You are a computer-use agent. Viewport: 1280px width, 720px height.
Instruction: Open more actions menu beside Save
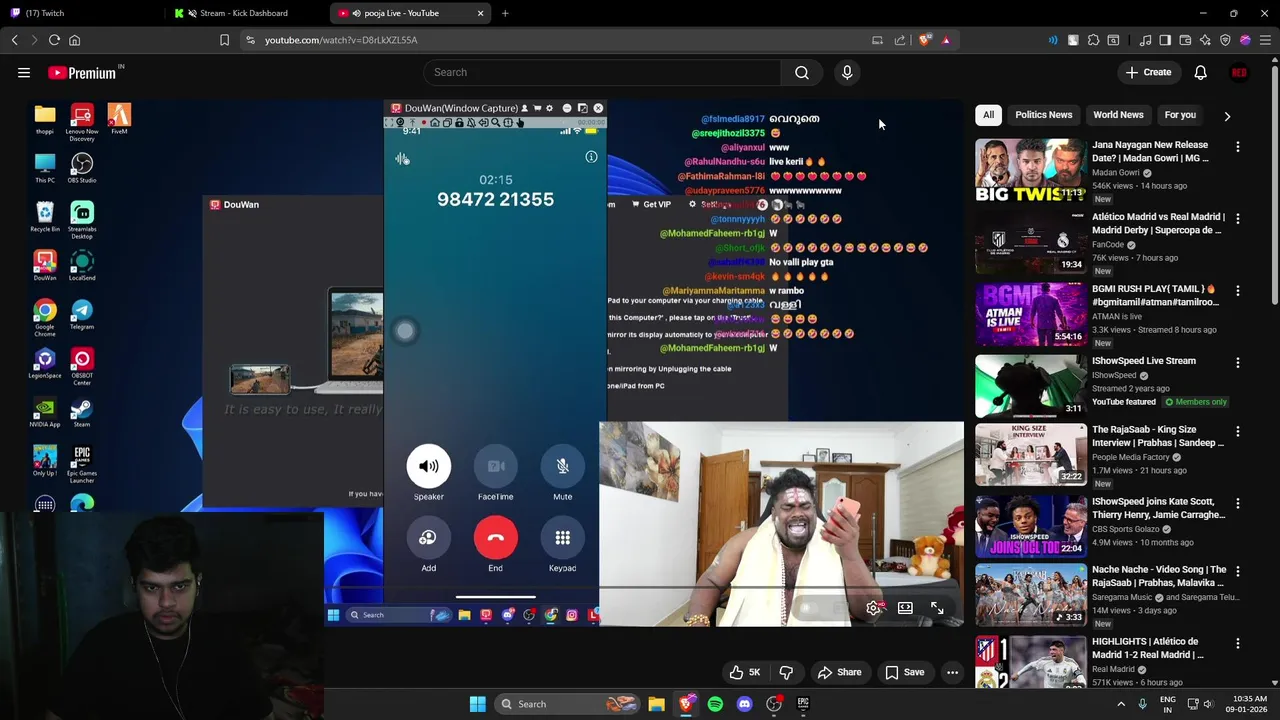952,672
